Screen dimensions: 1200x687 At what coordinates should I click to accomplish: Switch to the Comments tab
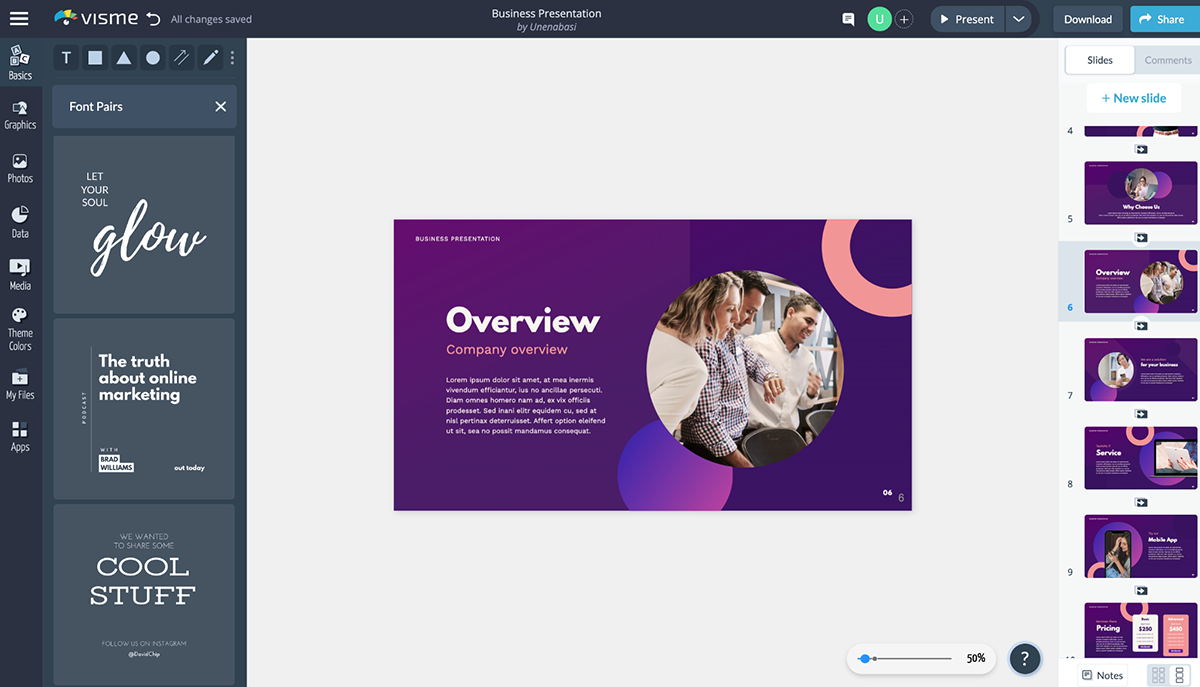coord(1167,60)
